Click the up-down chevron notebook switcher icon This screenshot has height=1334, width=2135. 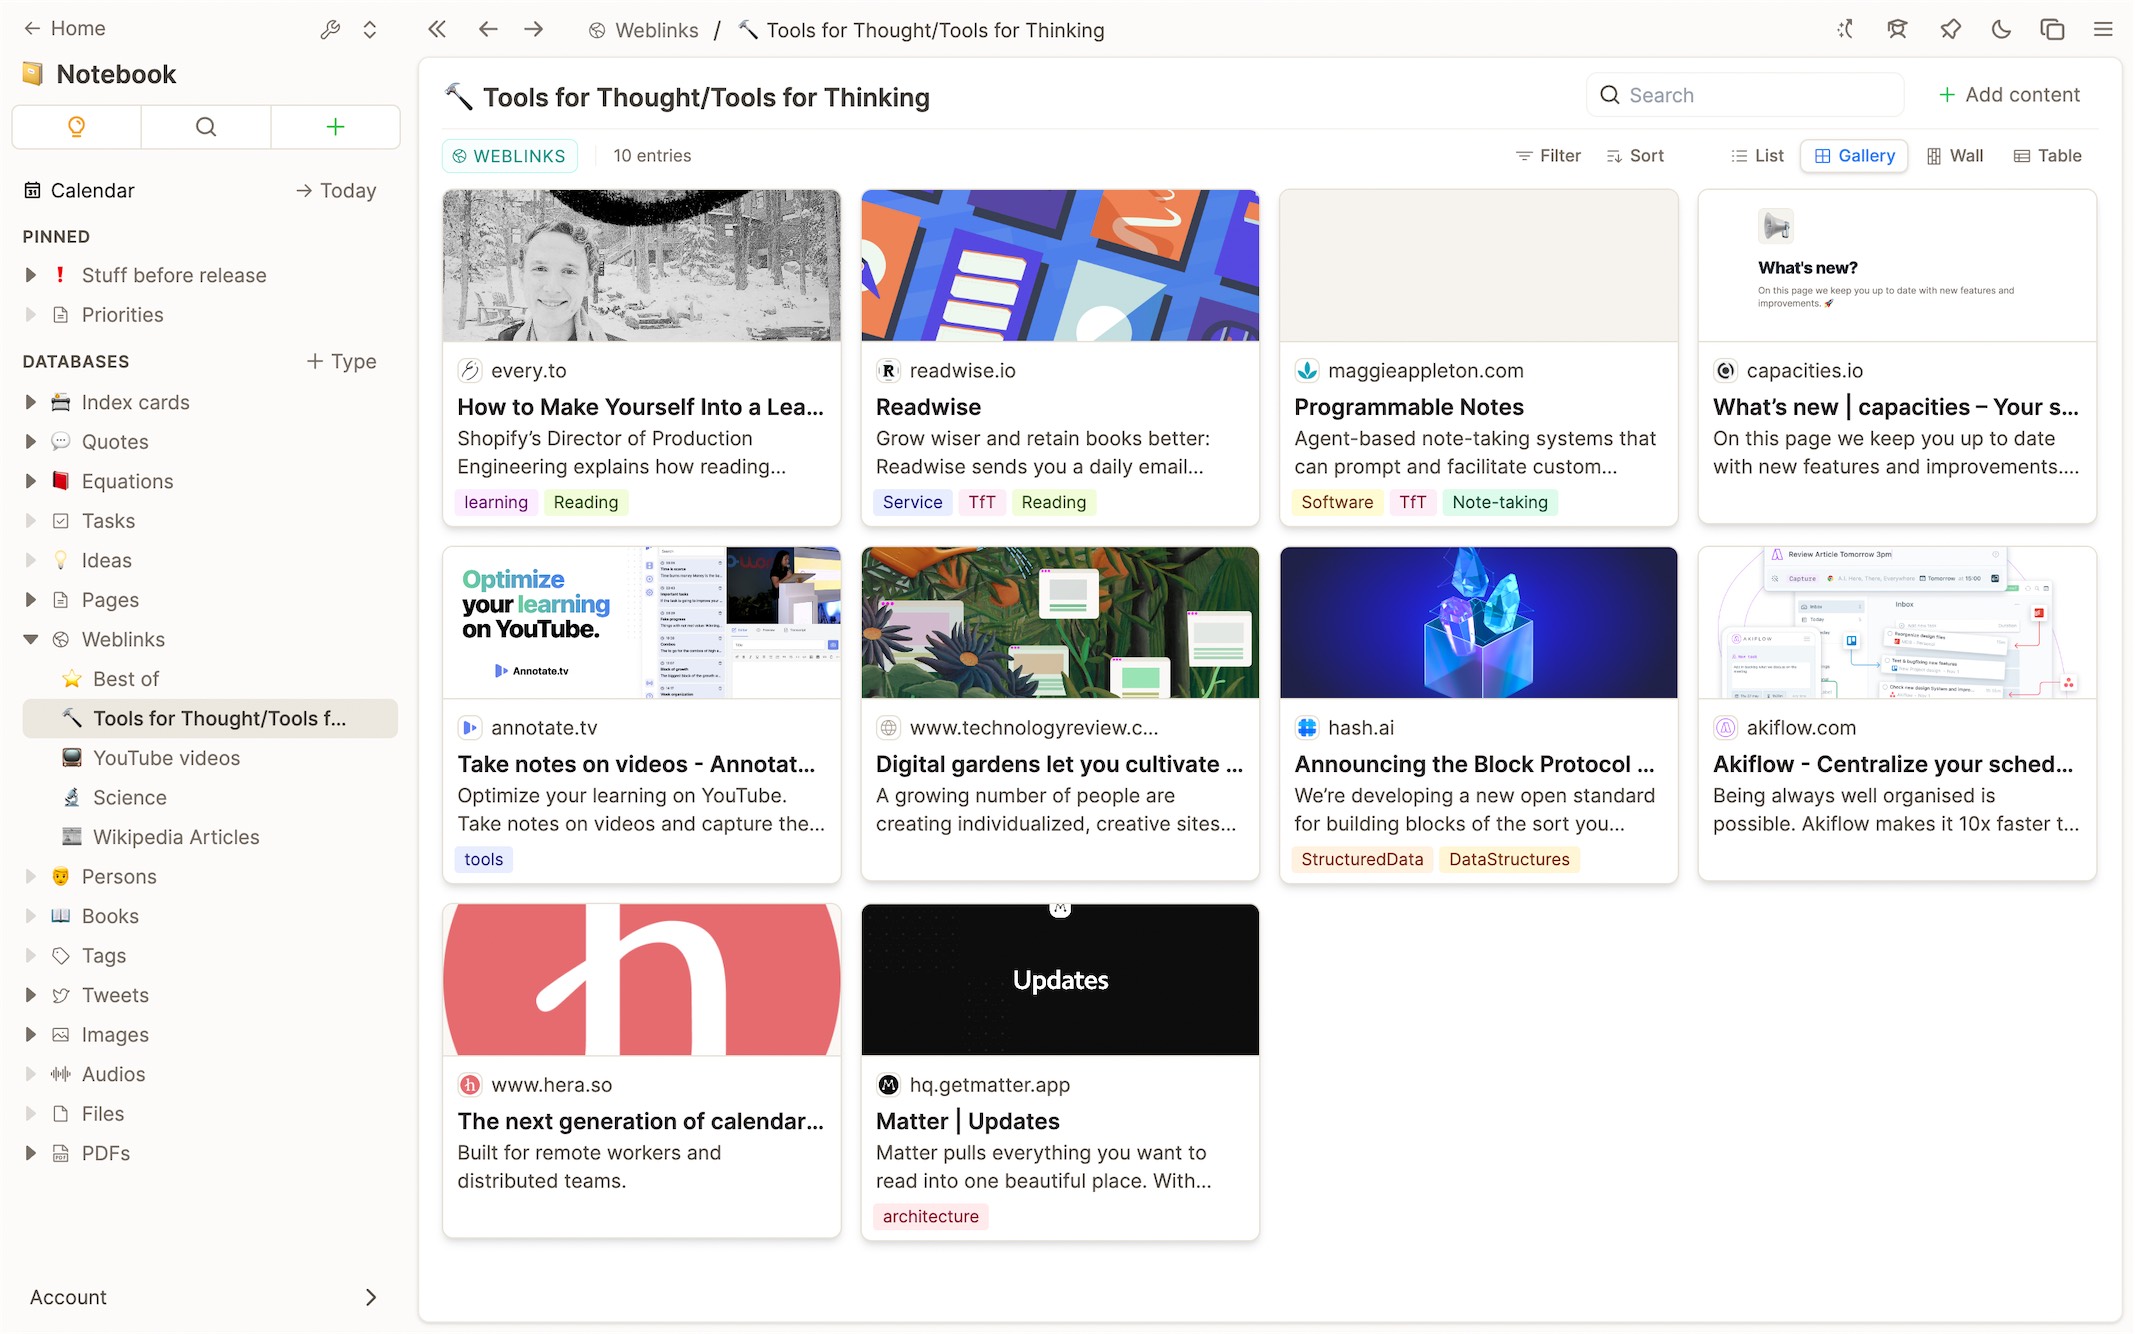click(370, 29)
